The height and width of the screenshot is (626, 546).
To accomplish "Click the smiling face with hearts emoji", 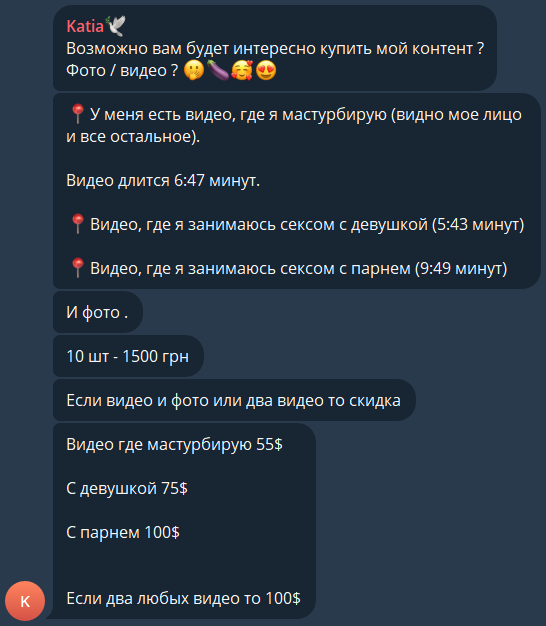I will click(x=242, y=71).
